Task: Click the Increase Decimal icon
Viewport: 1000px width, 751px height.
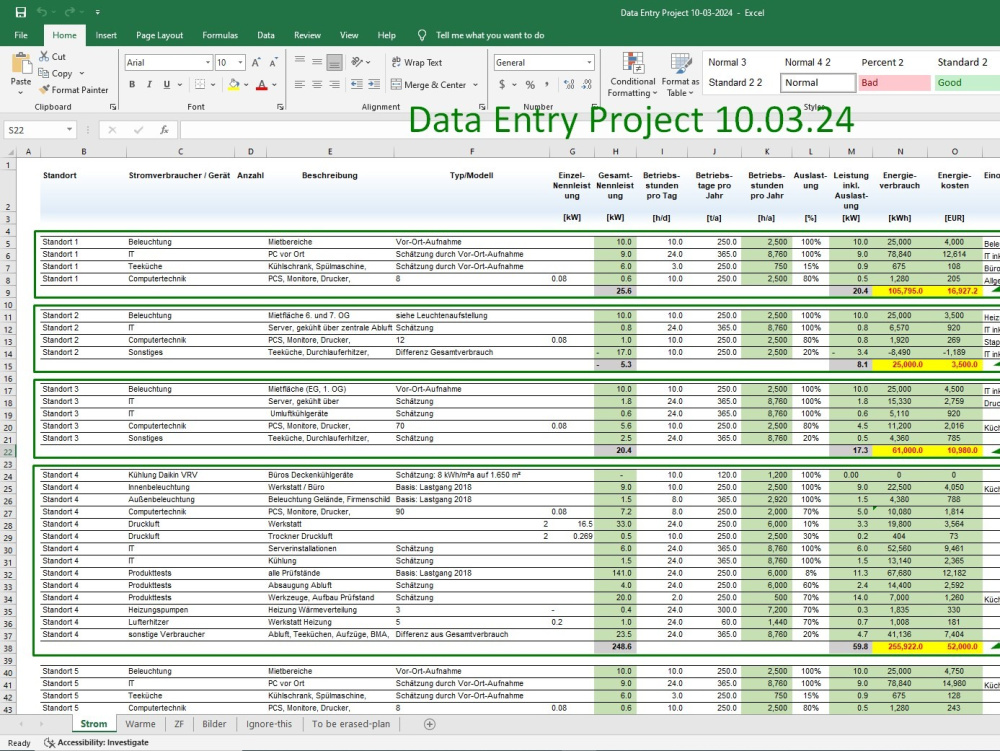Action: pos(569,84)
